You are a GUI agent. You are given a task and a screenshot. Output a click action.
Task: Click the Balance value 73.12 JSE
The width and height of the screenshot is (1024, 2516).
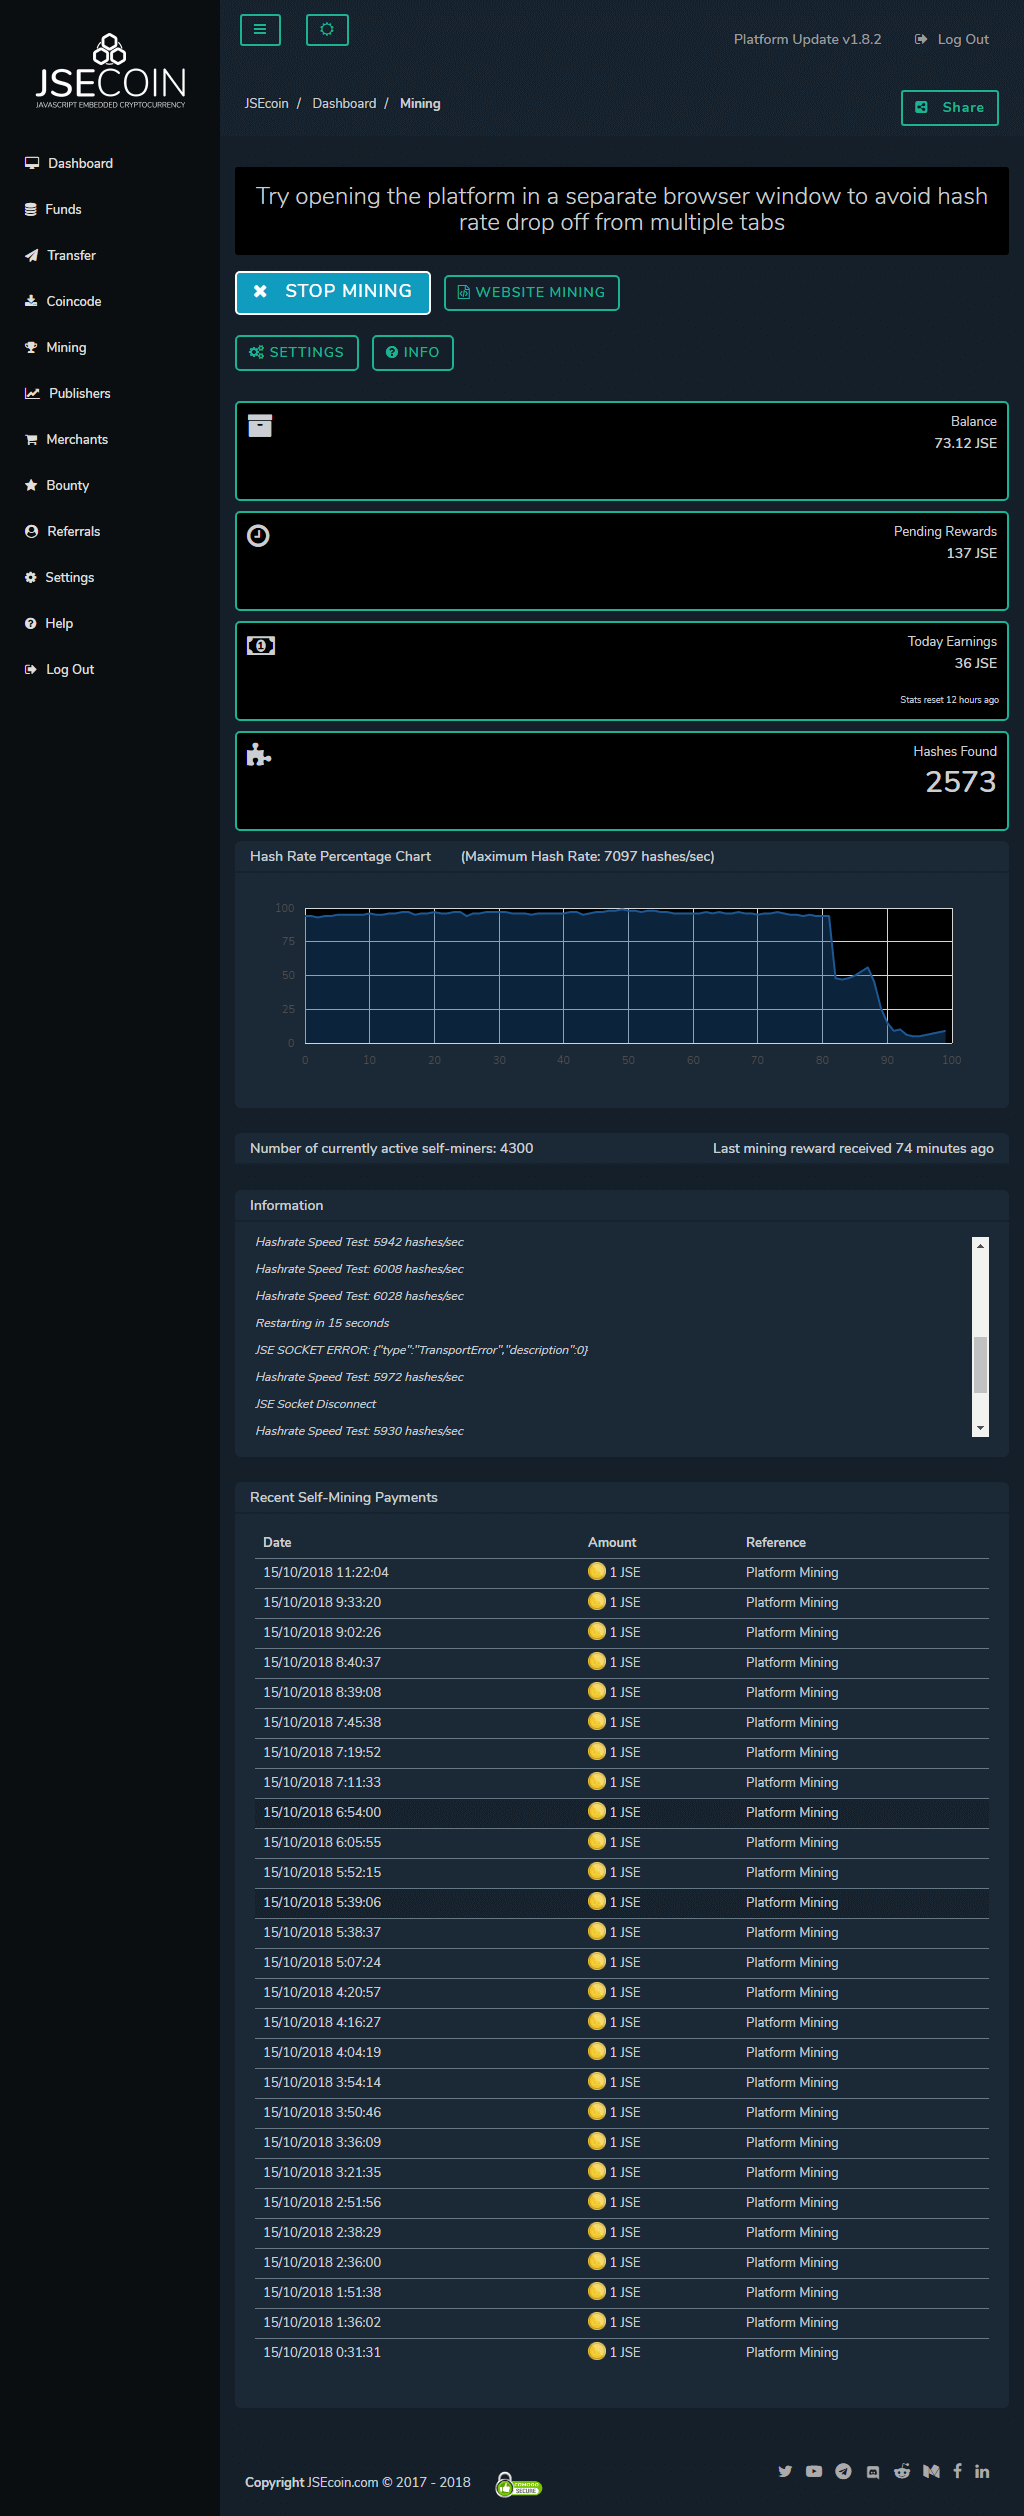point(965,443)
